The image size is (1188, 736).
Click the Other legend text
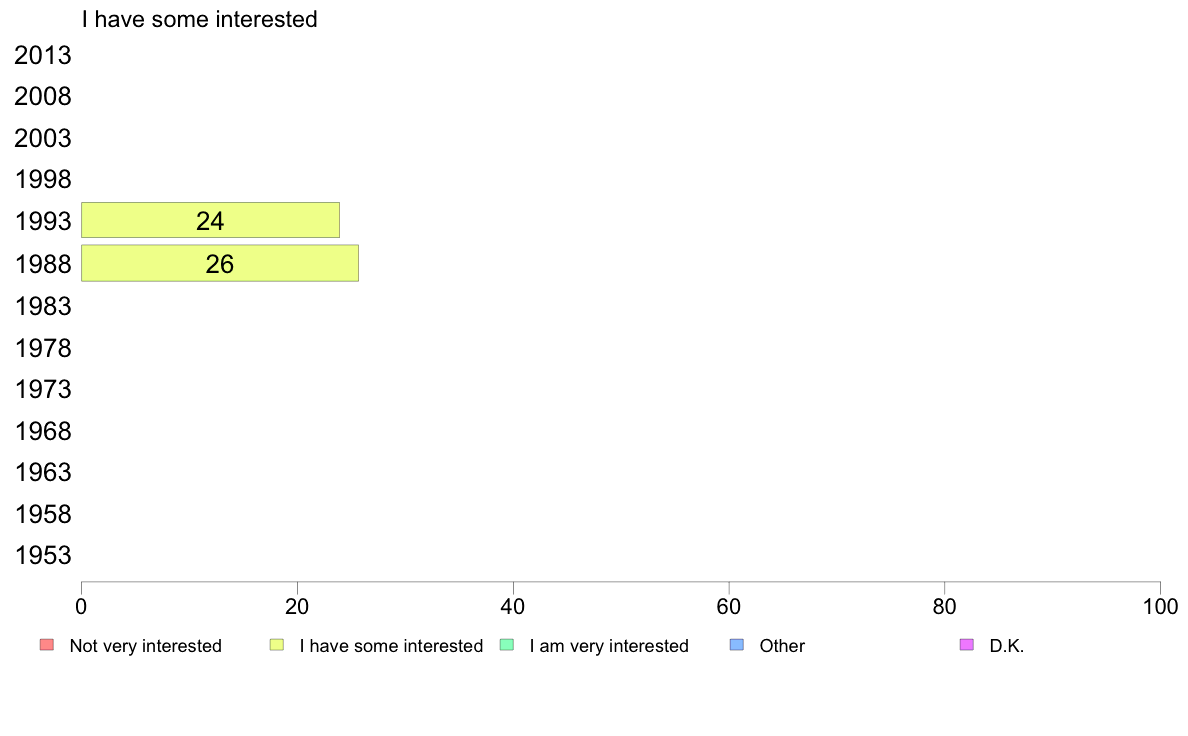(x=782, y=646)
